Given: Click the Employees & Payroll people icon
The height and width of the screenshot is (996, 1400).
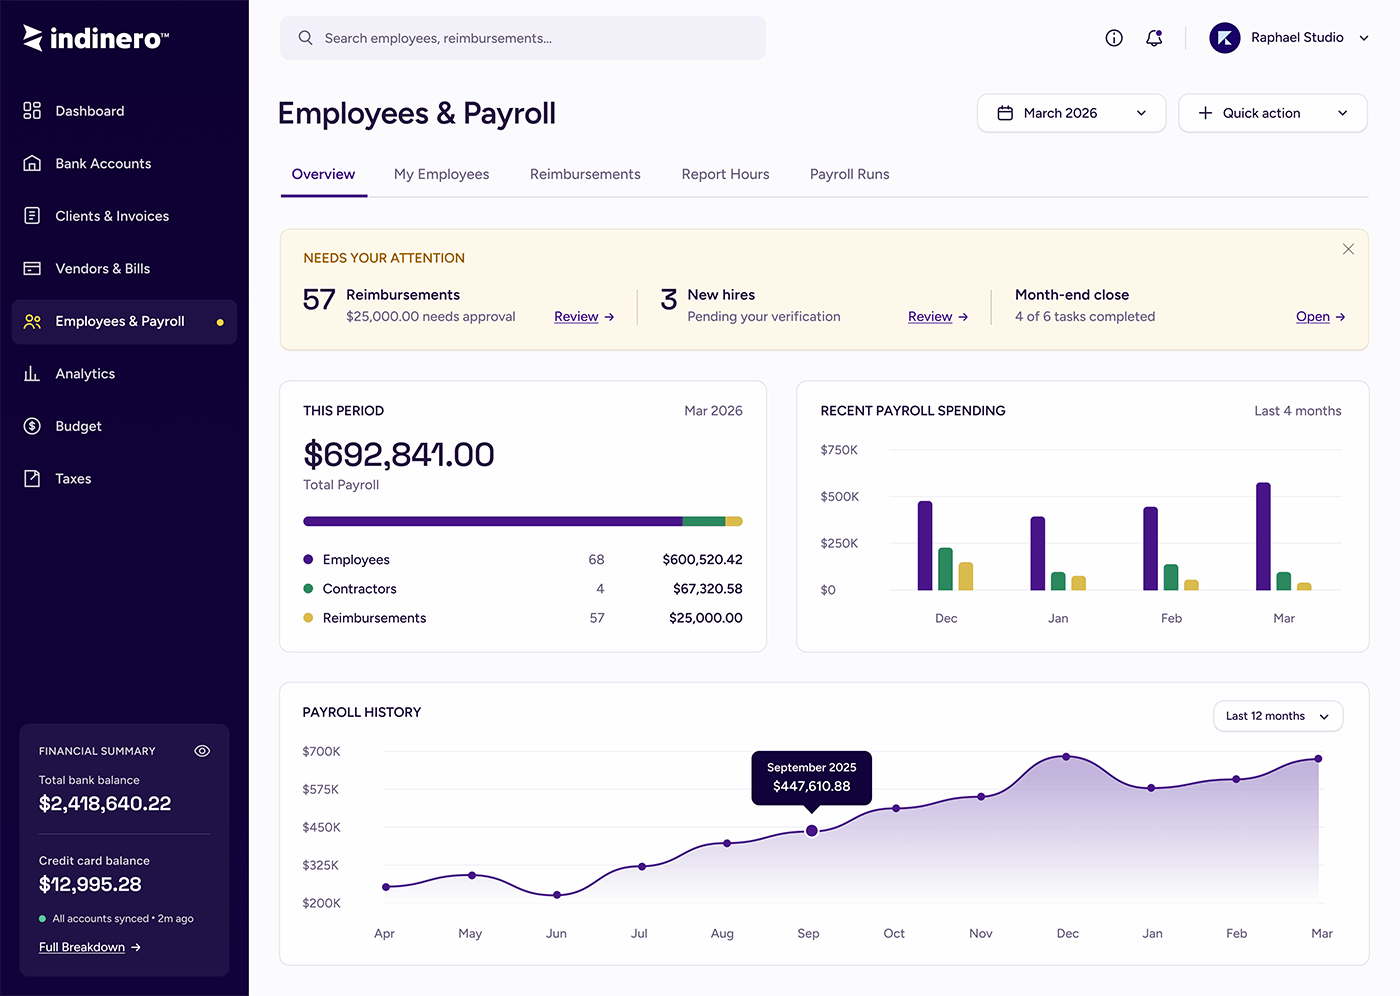Looking at the screenshot, I should tap(32, 321).
